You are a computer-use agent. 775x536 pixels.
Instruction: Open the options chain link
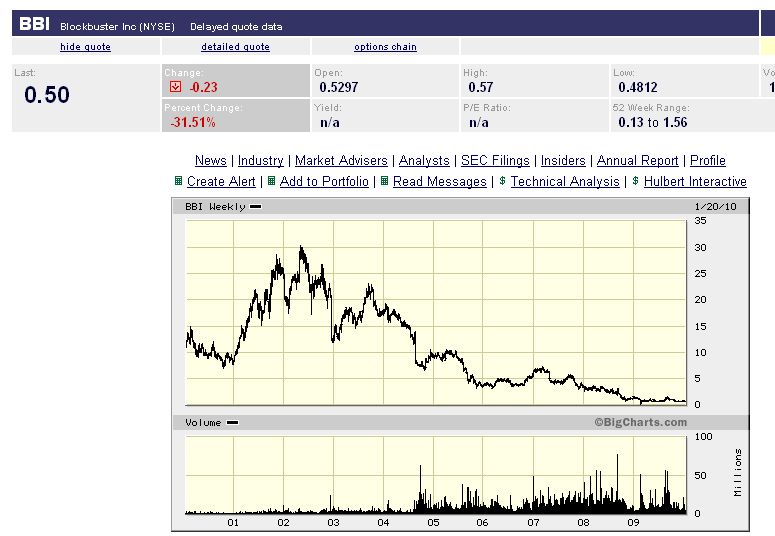tap(386, 47)
